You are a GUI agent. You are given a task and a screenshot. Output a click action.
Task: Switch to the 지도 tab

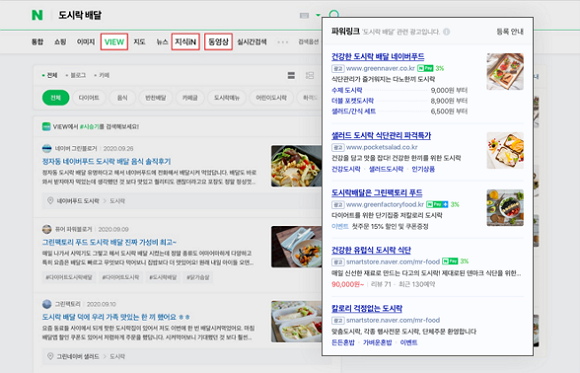tap(139, 42)
